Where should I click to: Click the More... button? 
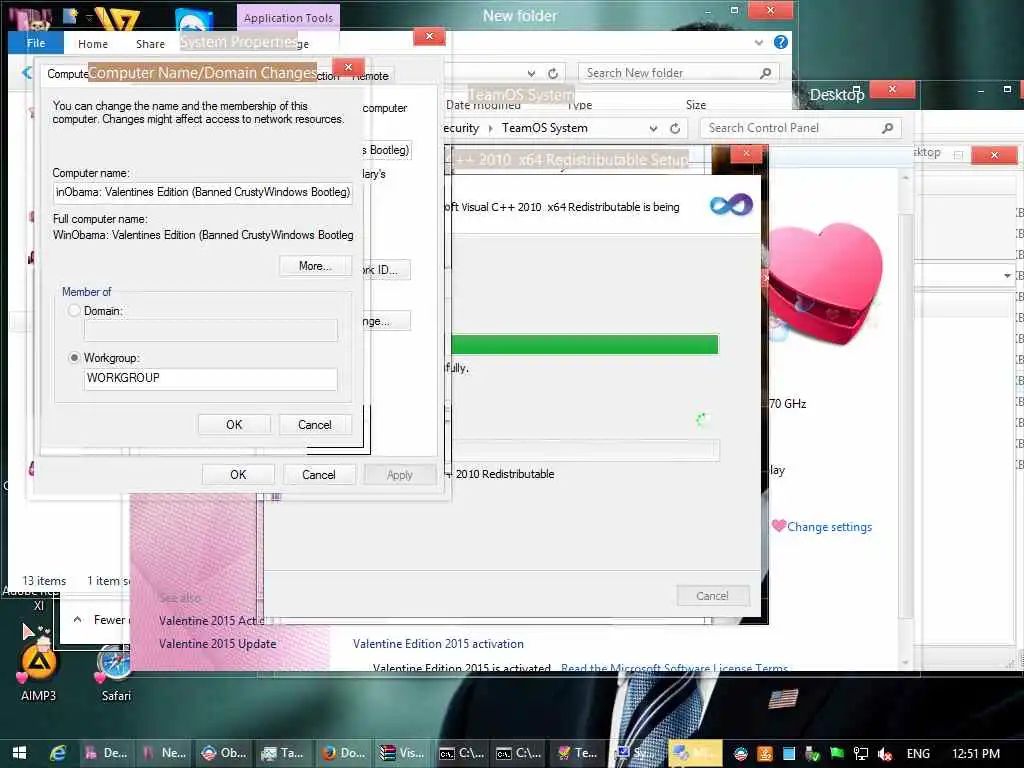pos(315,266)
